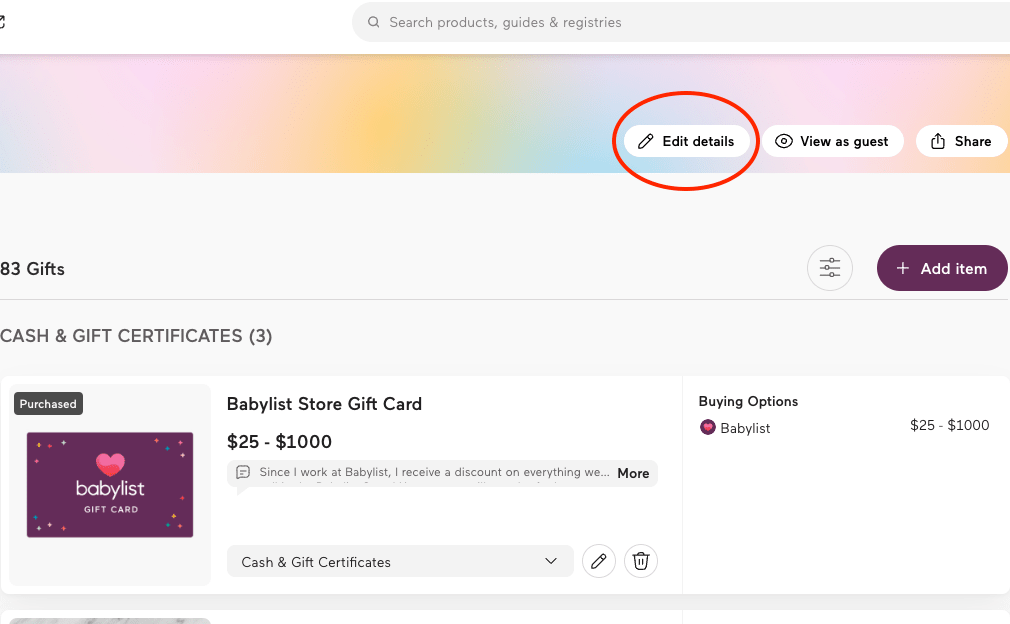Select the pencil edit icon below the gift card
The height and width of the screenshot is (624, 1010).
click(599, 561)
